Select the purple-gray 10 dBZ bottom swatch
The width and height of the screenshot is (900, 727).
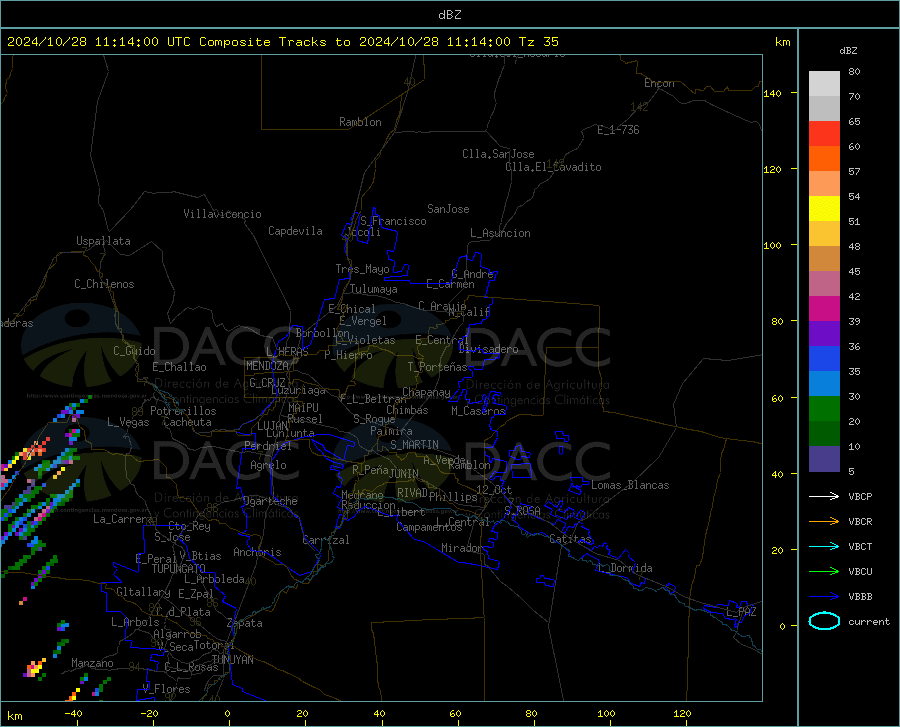coord(824,459)
